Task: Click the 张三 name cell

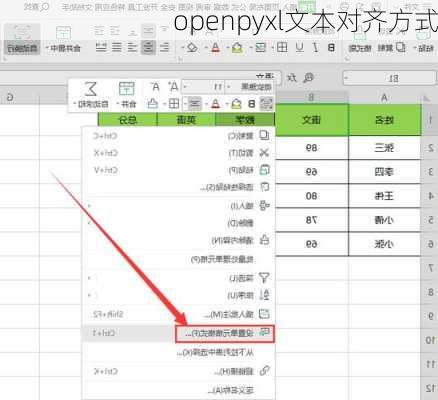Action: [x=384, y=148]
